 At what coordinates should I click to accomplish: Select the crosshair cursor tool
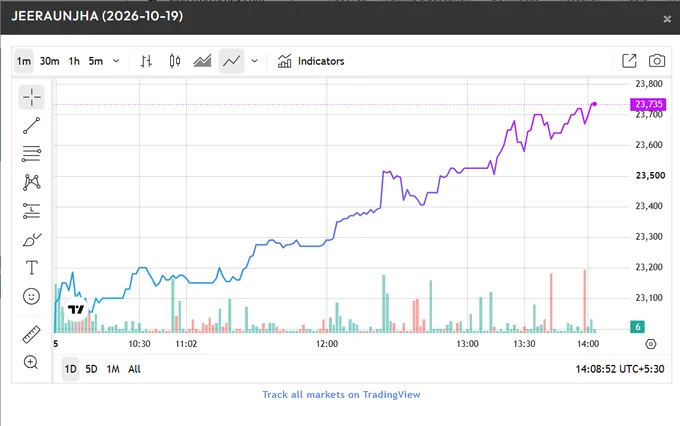tap(32, 97)
